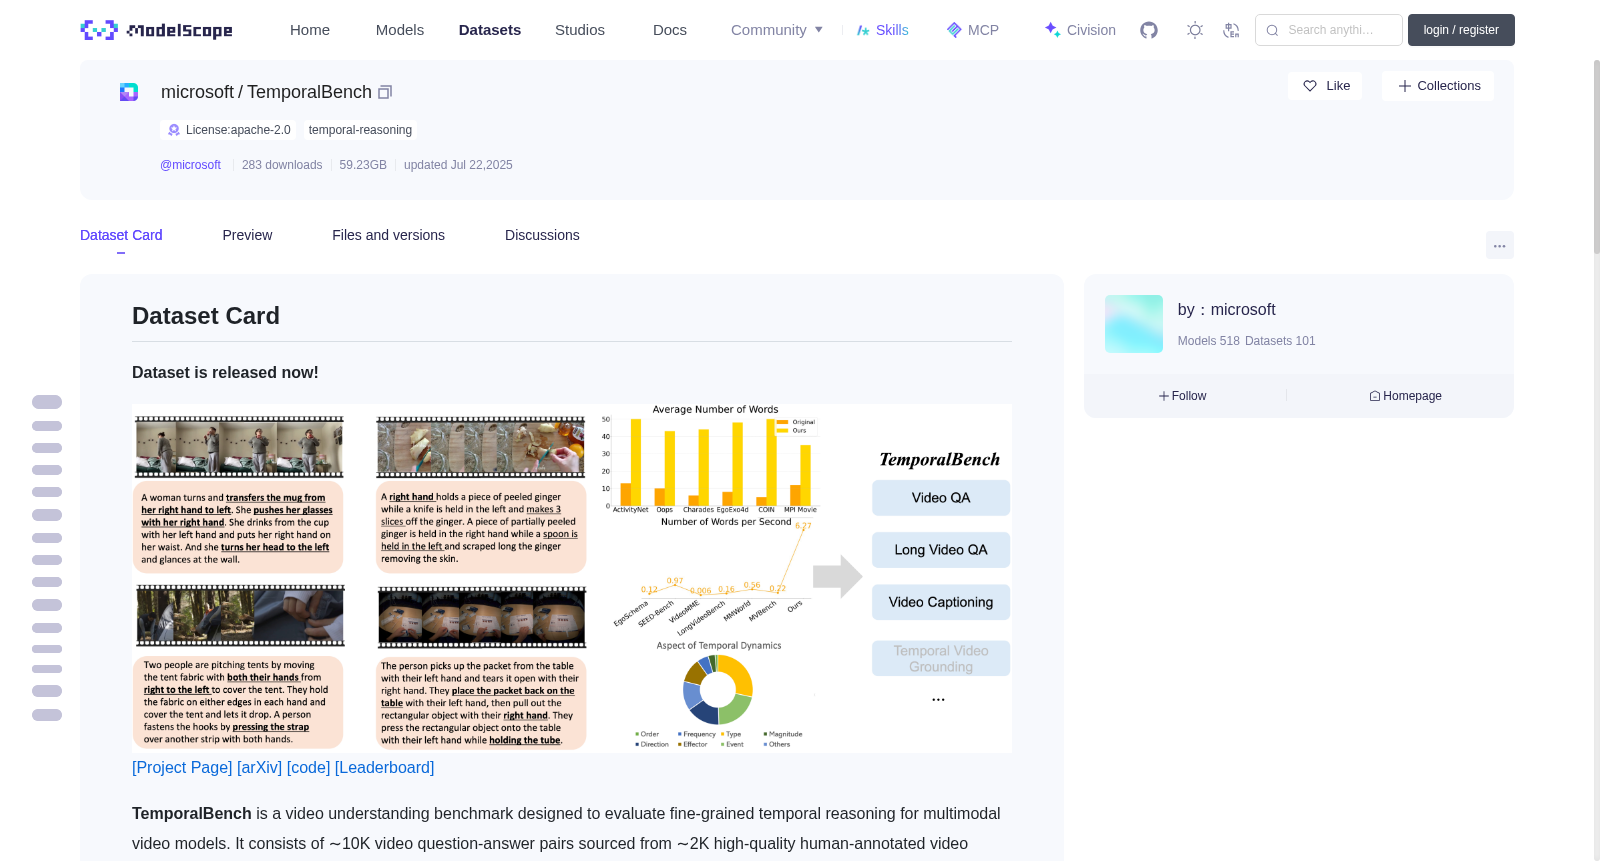Click the '59.23GB' size text

pos(363,165)
